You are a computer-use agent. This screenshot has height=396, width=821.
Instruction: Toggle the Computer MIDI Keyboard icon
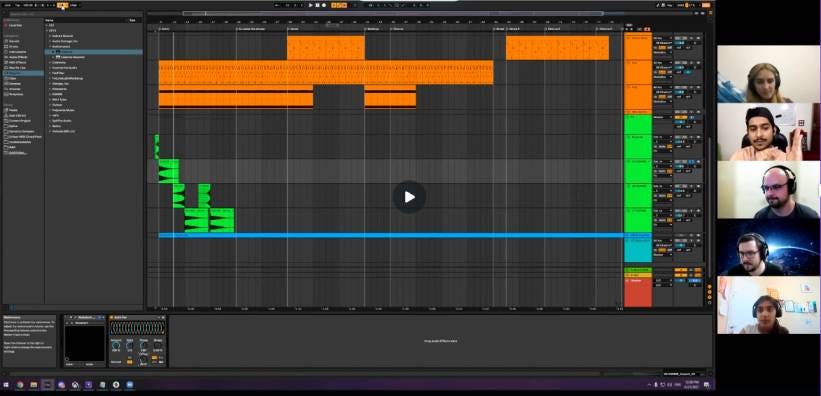point(662,5)
